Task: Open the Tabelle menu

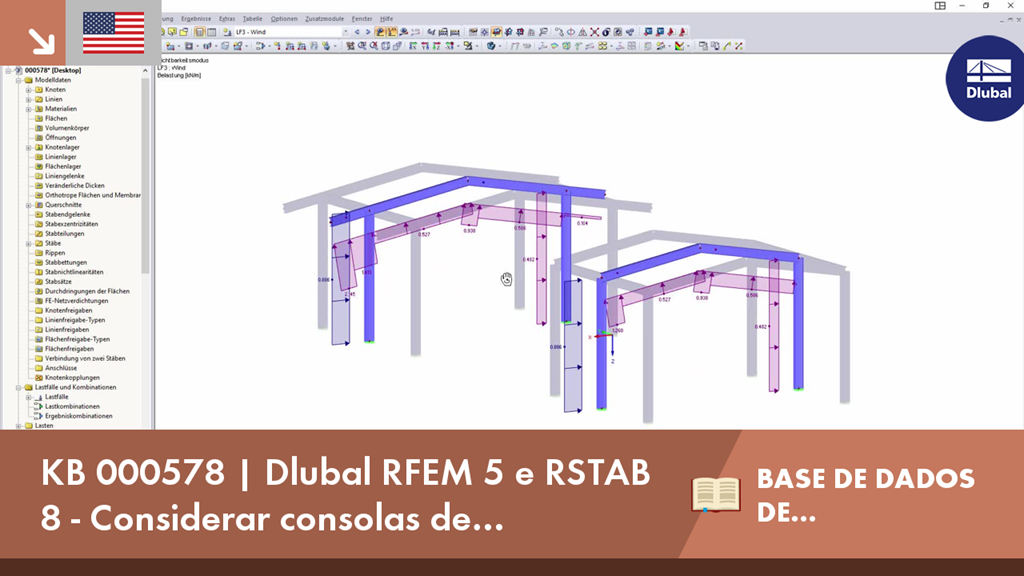Action: coord(252,19)
